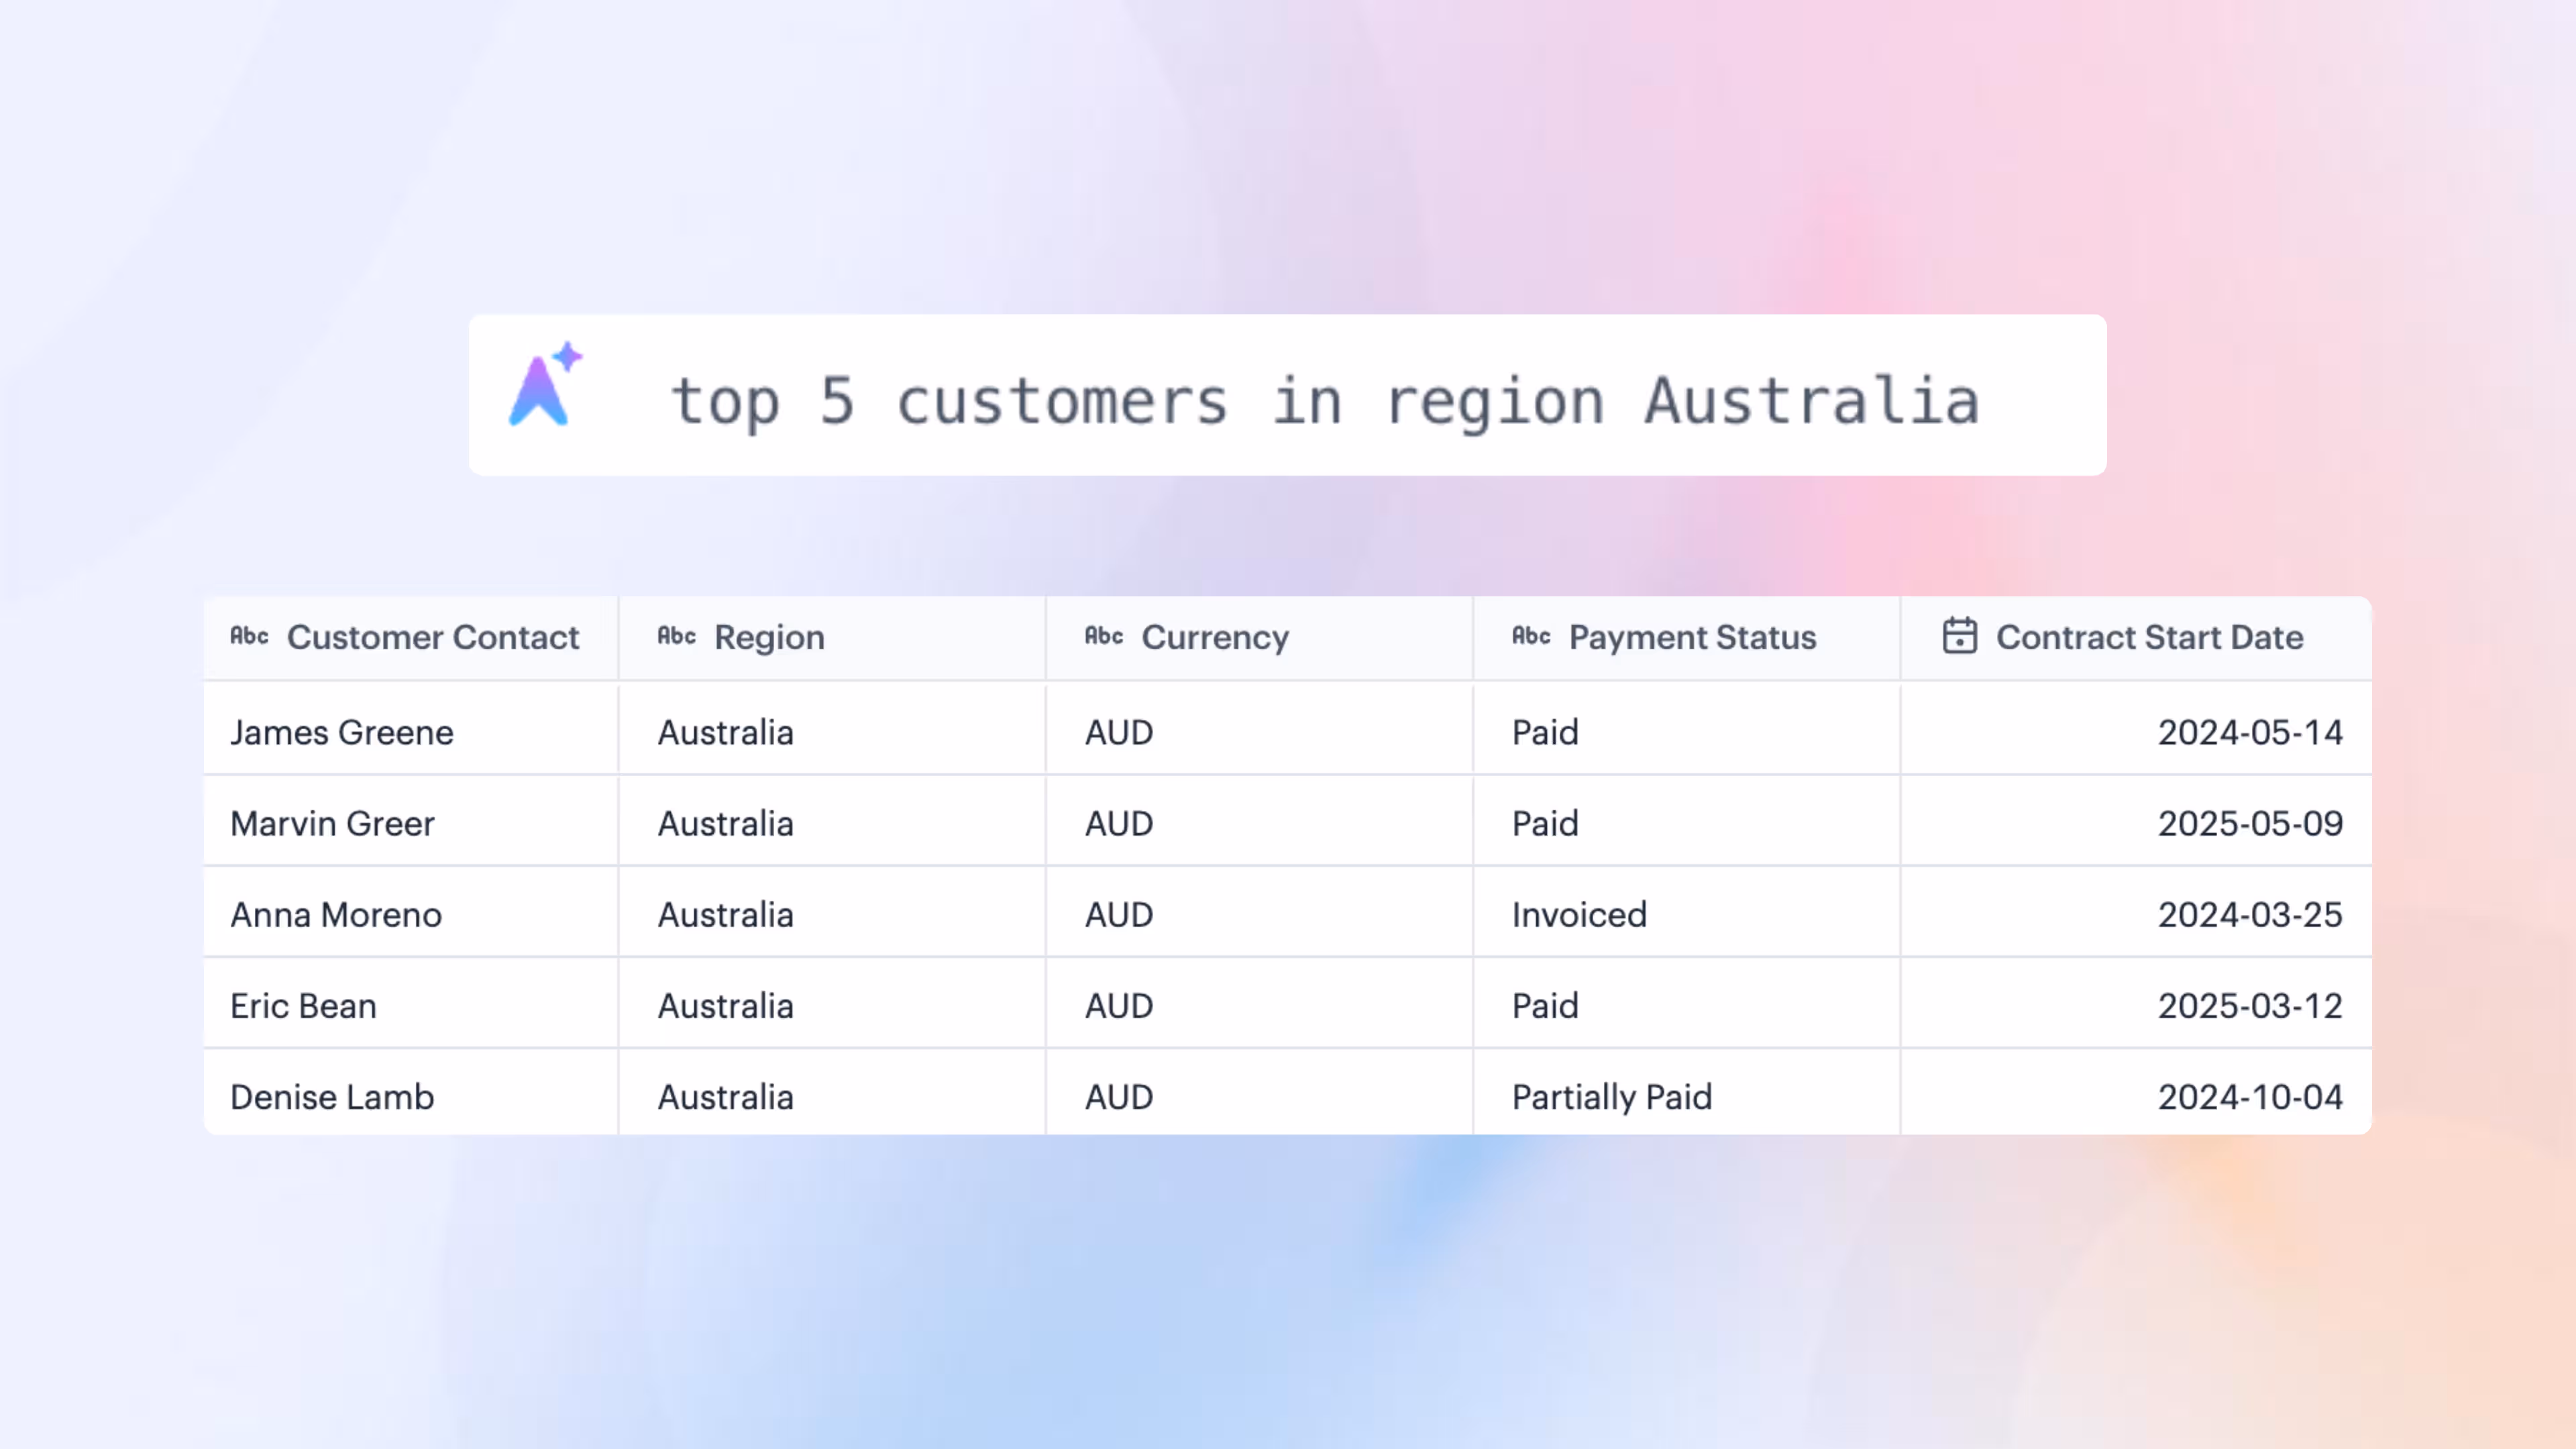Click Eric Bean's Australia region cell
The image size is (2576, 1449).
pyautogui.click(x=725, y=1005)
